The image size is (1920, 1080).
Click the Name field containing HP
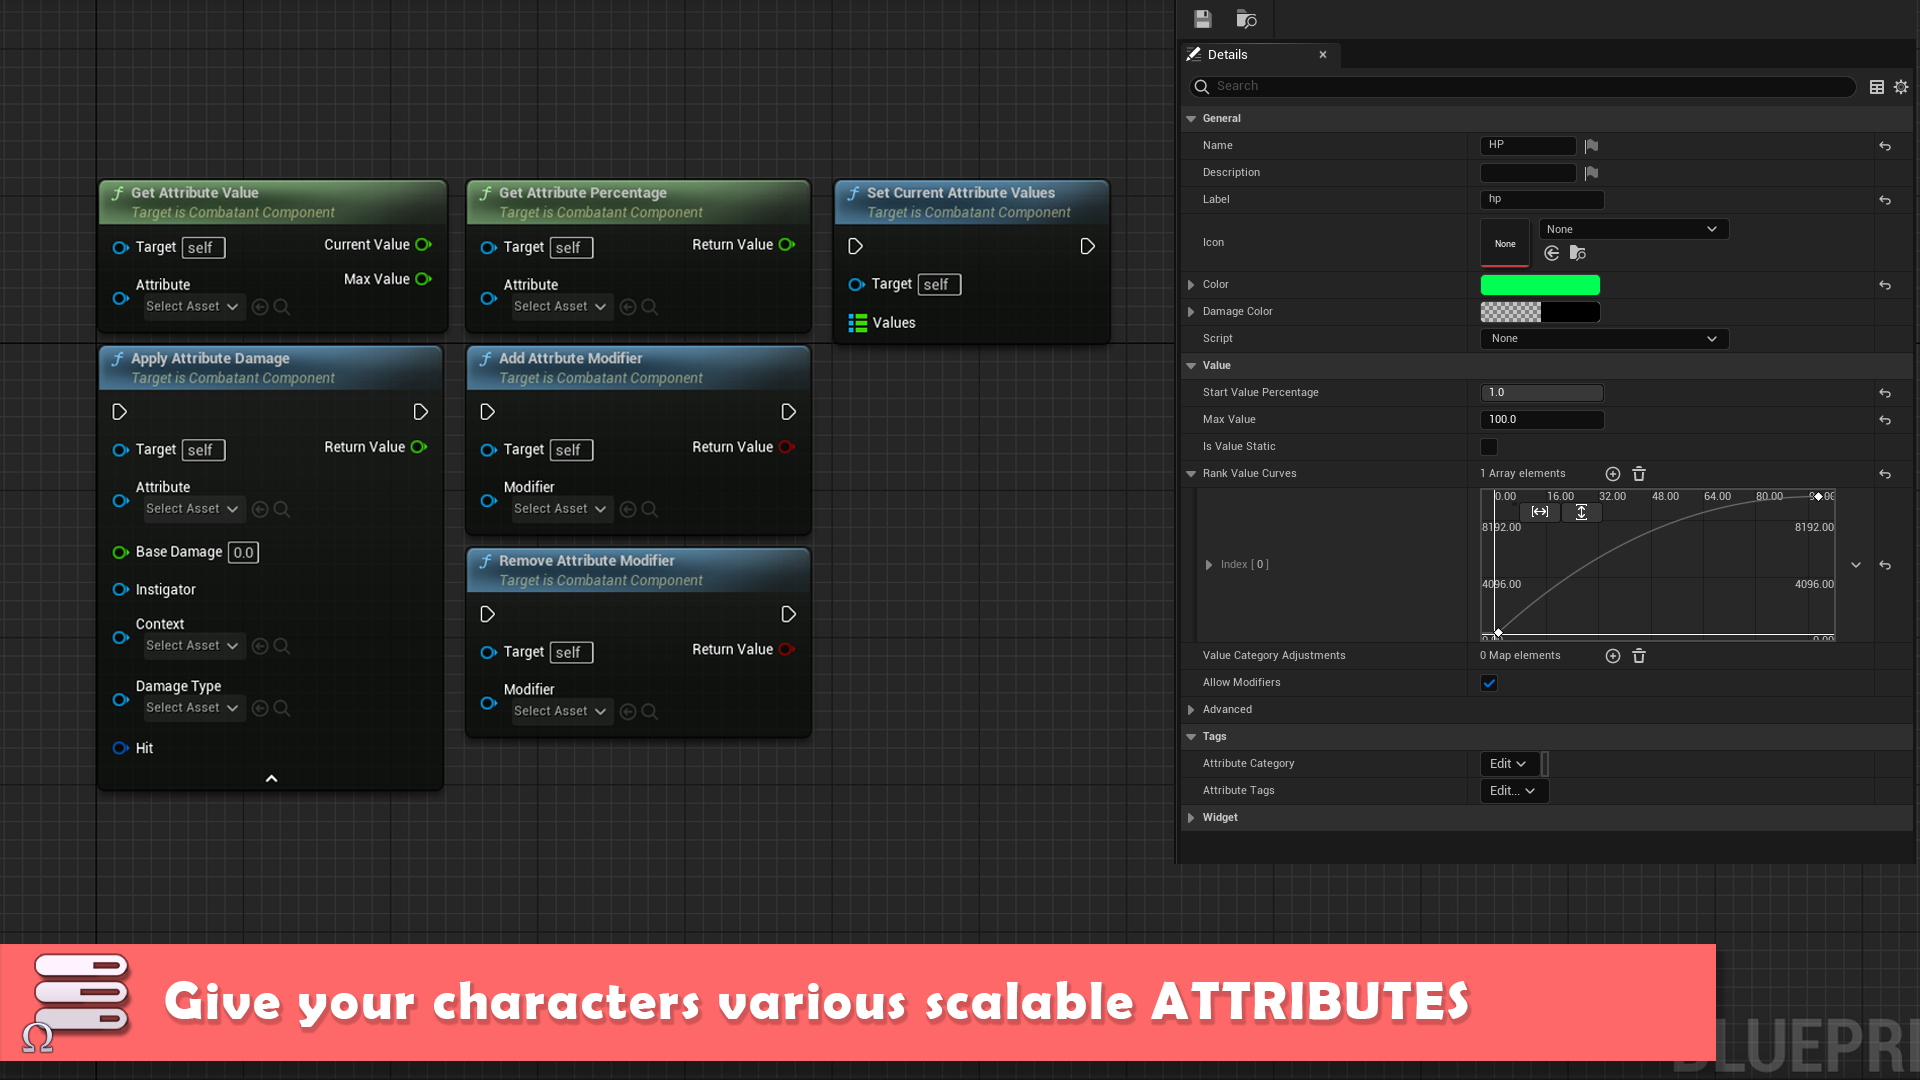pyautogui.click(x=1528, y=146)
